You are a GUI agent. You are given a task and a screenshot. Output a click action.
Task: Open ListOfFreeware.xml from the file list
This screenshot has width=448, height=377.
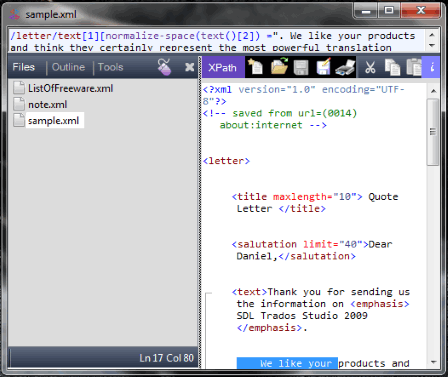[x=70, y=88]
